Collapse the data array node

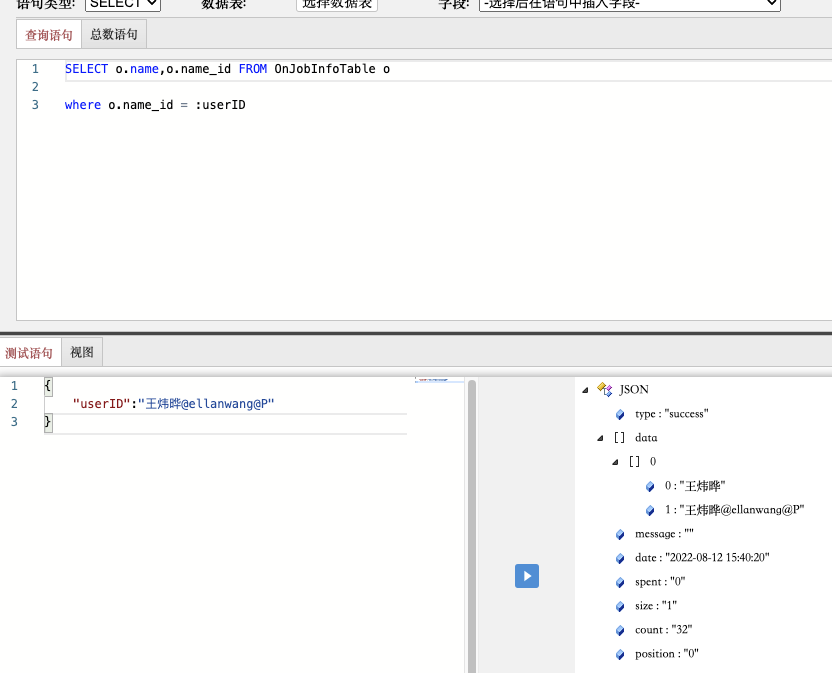click(601, 438)
